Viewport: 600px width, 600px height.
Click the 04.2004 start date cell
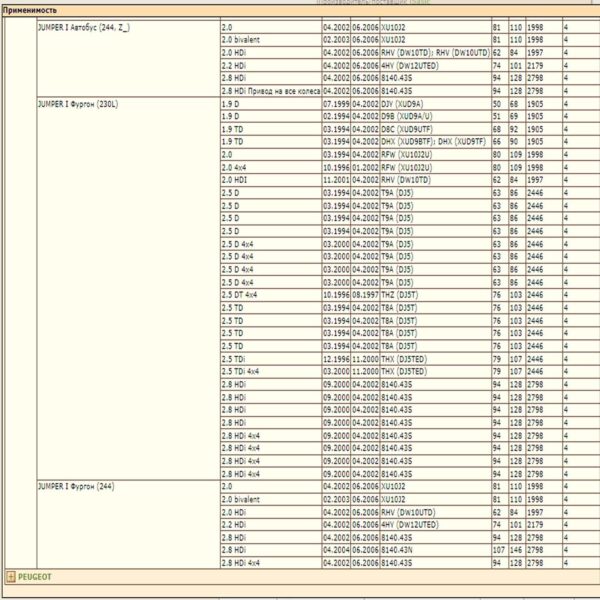336,550
